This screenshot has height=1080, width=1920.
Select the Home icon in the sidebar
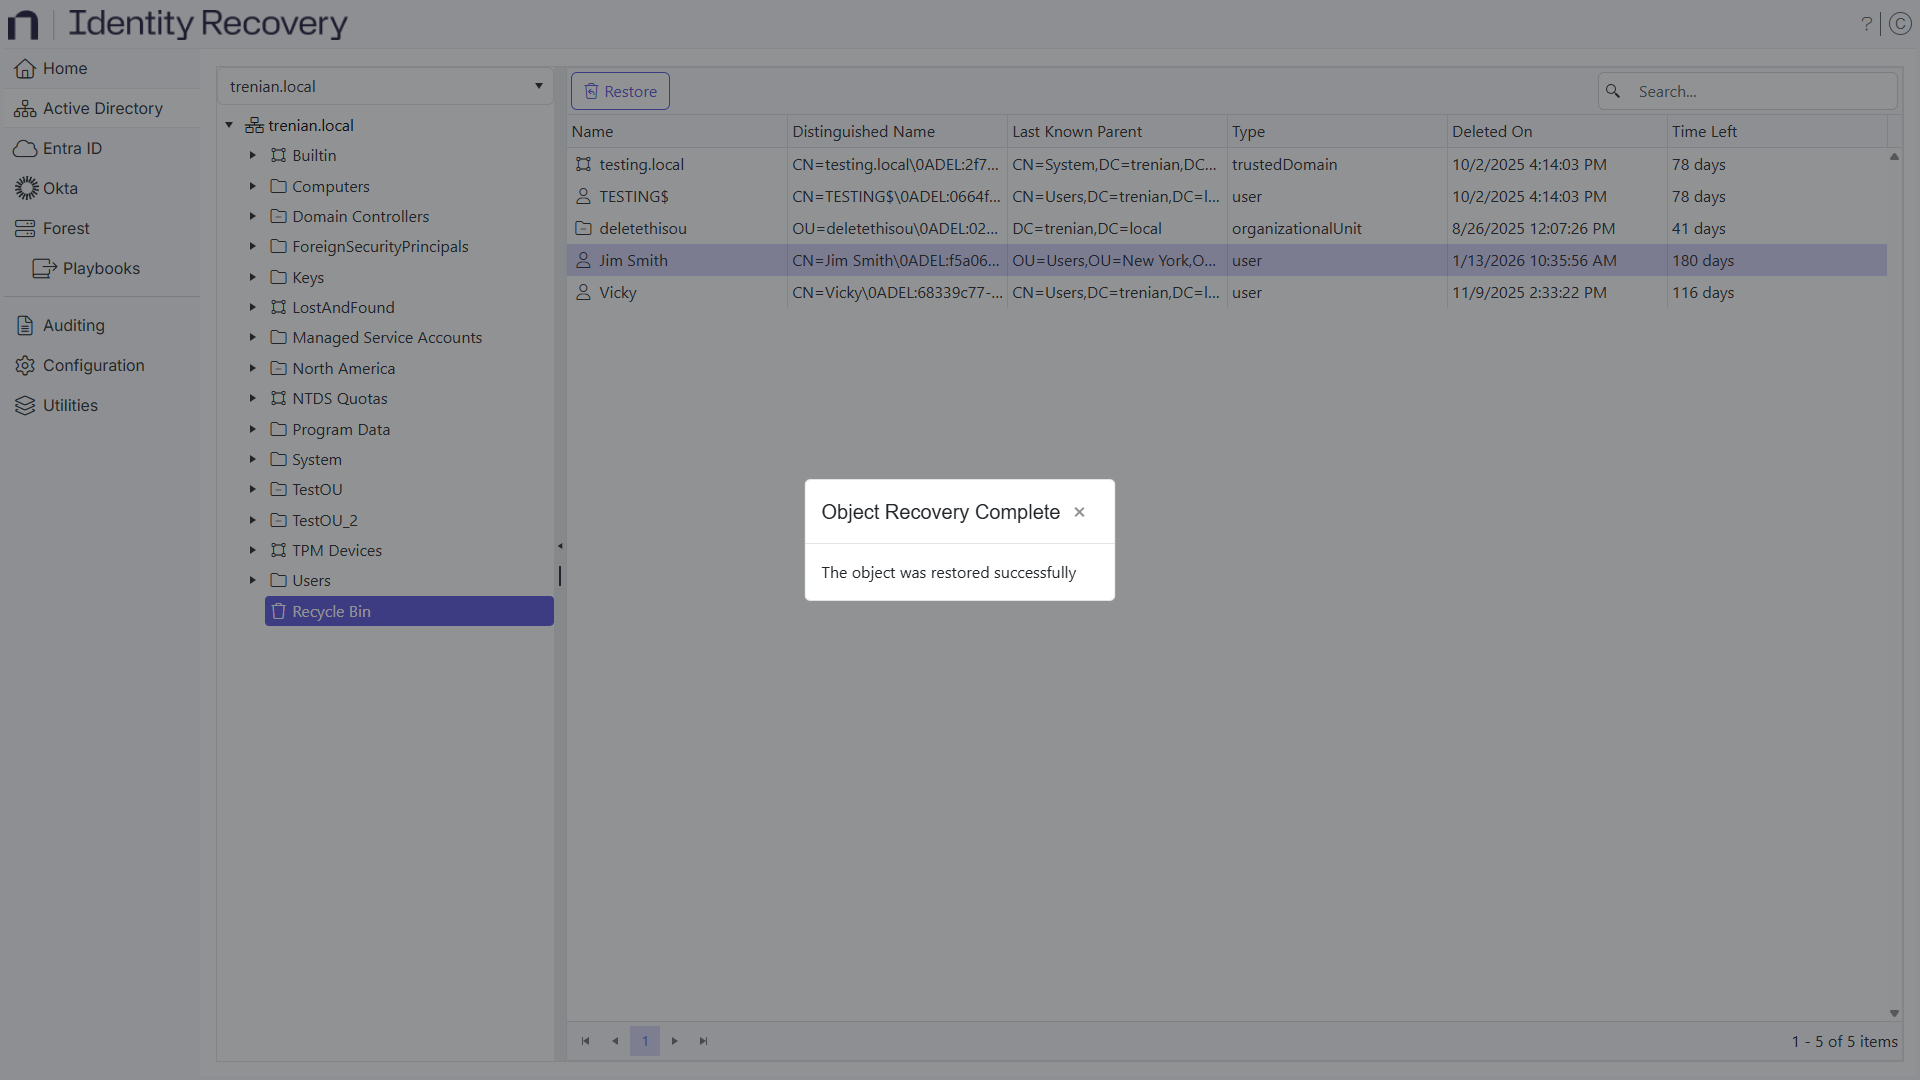coord(23,68)
